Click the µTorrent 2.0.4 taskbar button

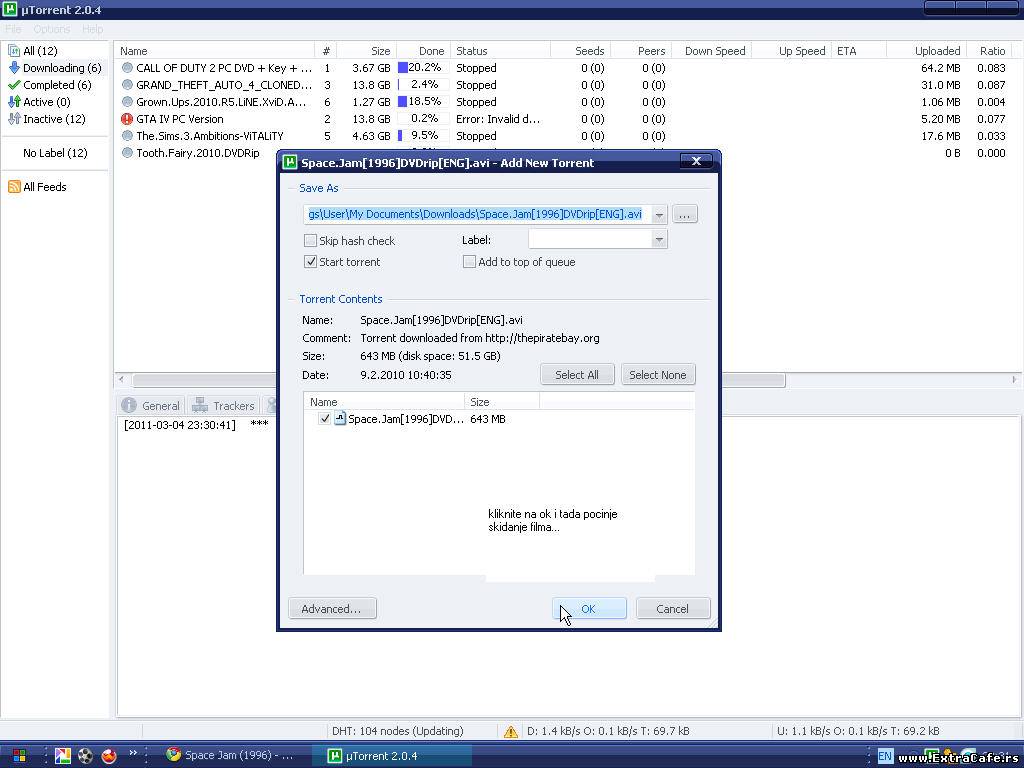tap(390, 756)
